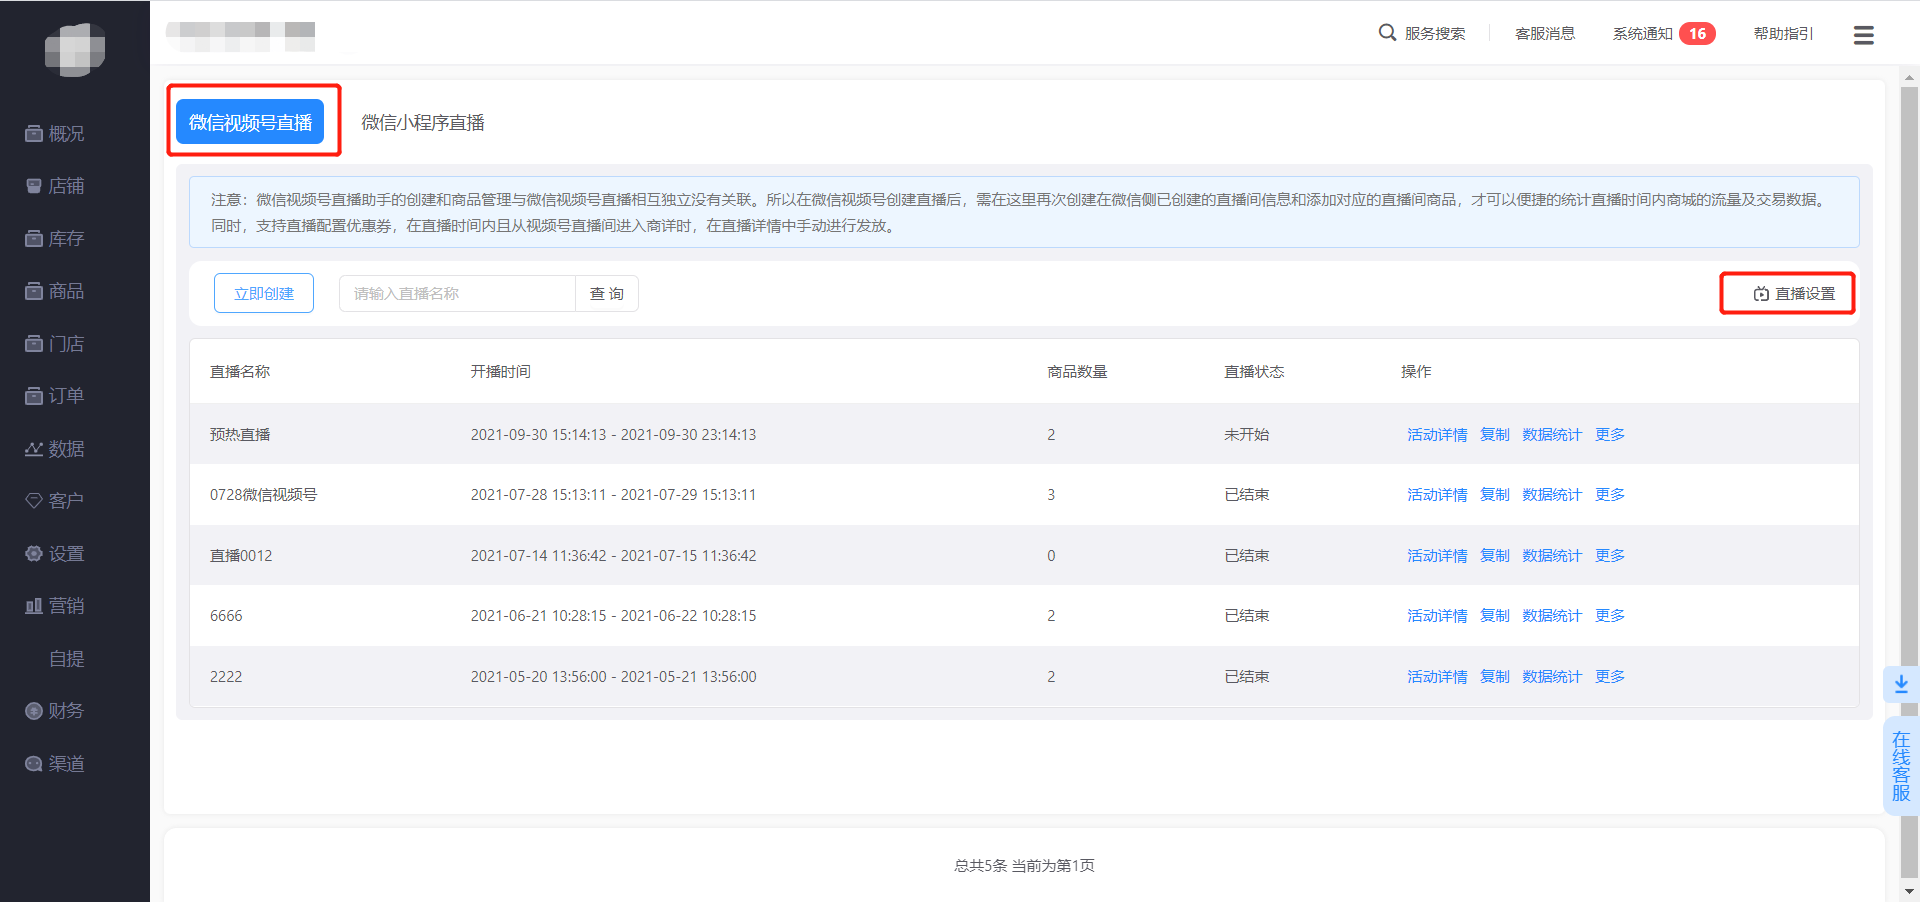The image size is (1920, 902).
Task: Open 活动详情 for 预热直播
Action: [1437, 435]
